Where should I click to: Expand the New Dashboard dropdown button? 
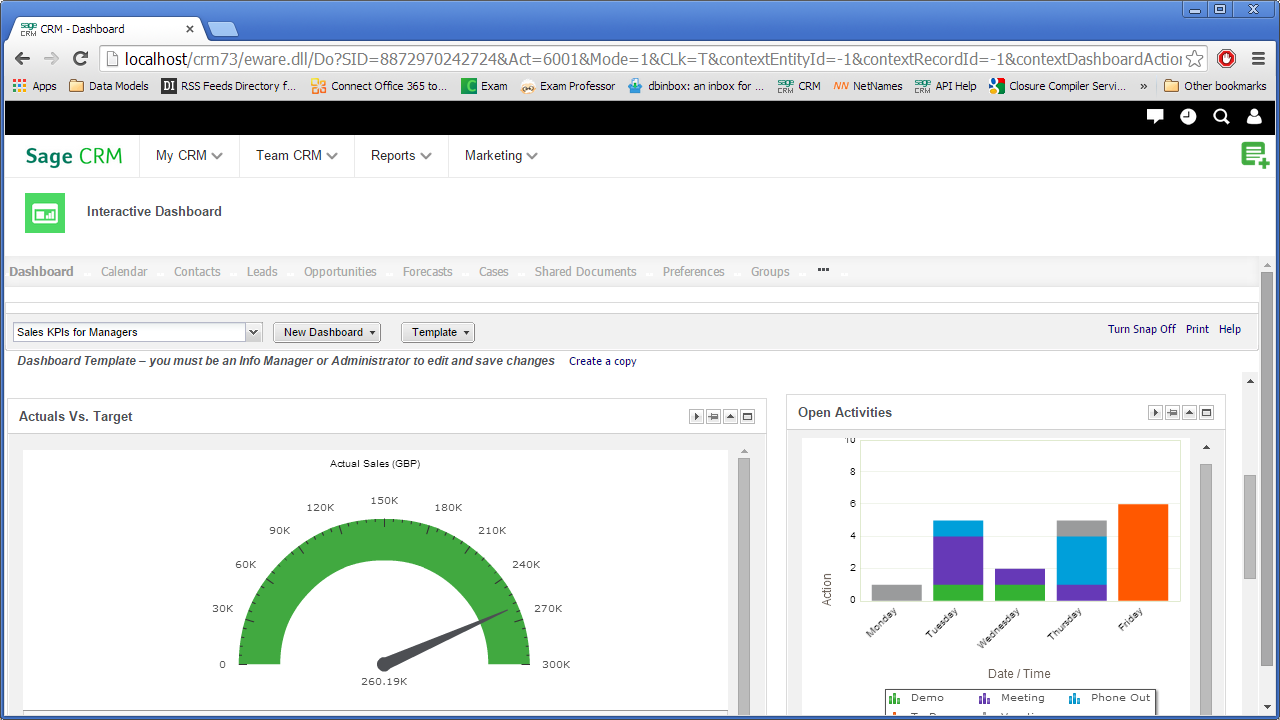click(327, 332)
